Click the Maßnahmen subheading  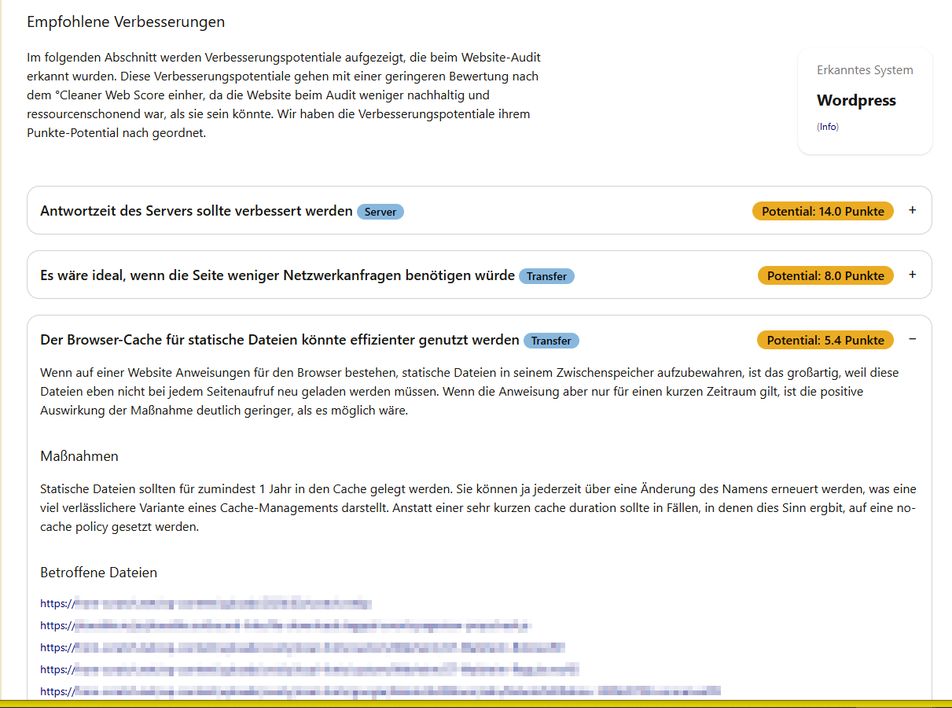click(x=79, y=456)
